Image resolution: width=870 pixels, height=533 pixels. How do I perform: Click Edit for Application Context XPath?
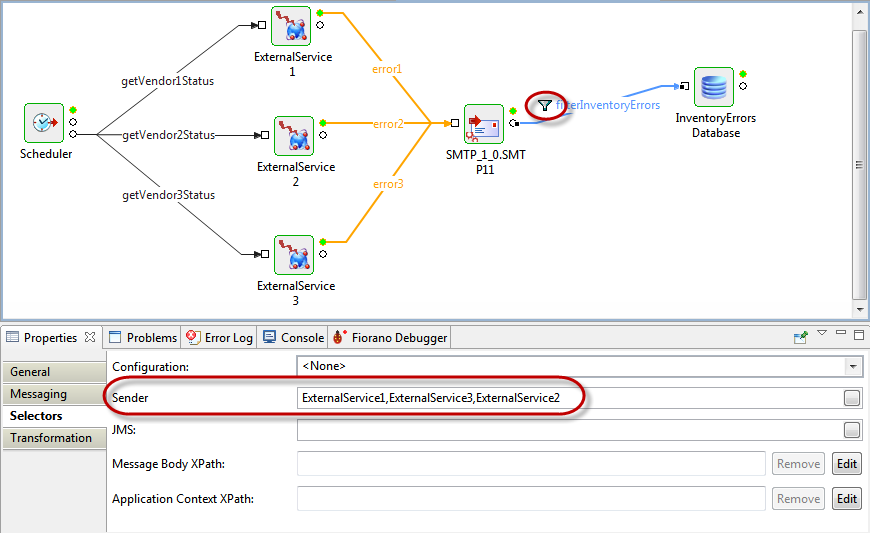point(846,499)
